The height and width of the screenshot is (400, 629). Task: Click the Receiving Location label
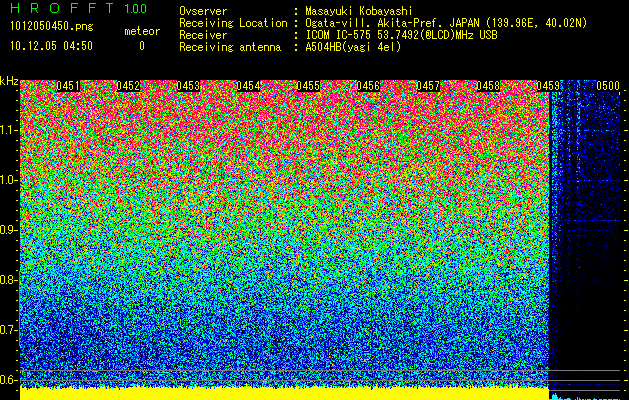233,23
